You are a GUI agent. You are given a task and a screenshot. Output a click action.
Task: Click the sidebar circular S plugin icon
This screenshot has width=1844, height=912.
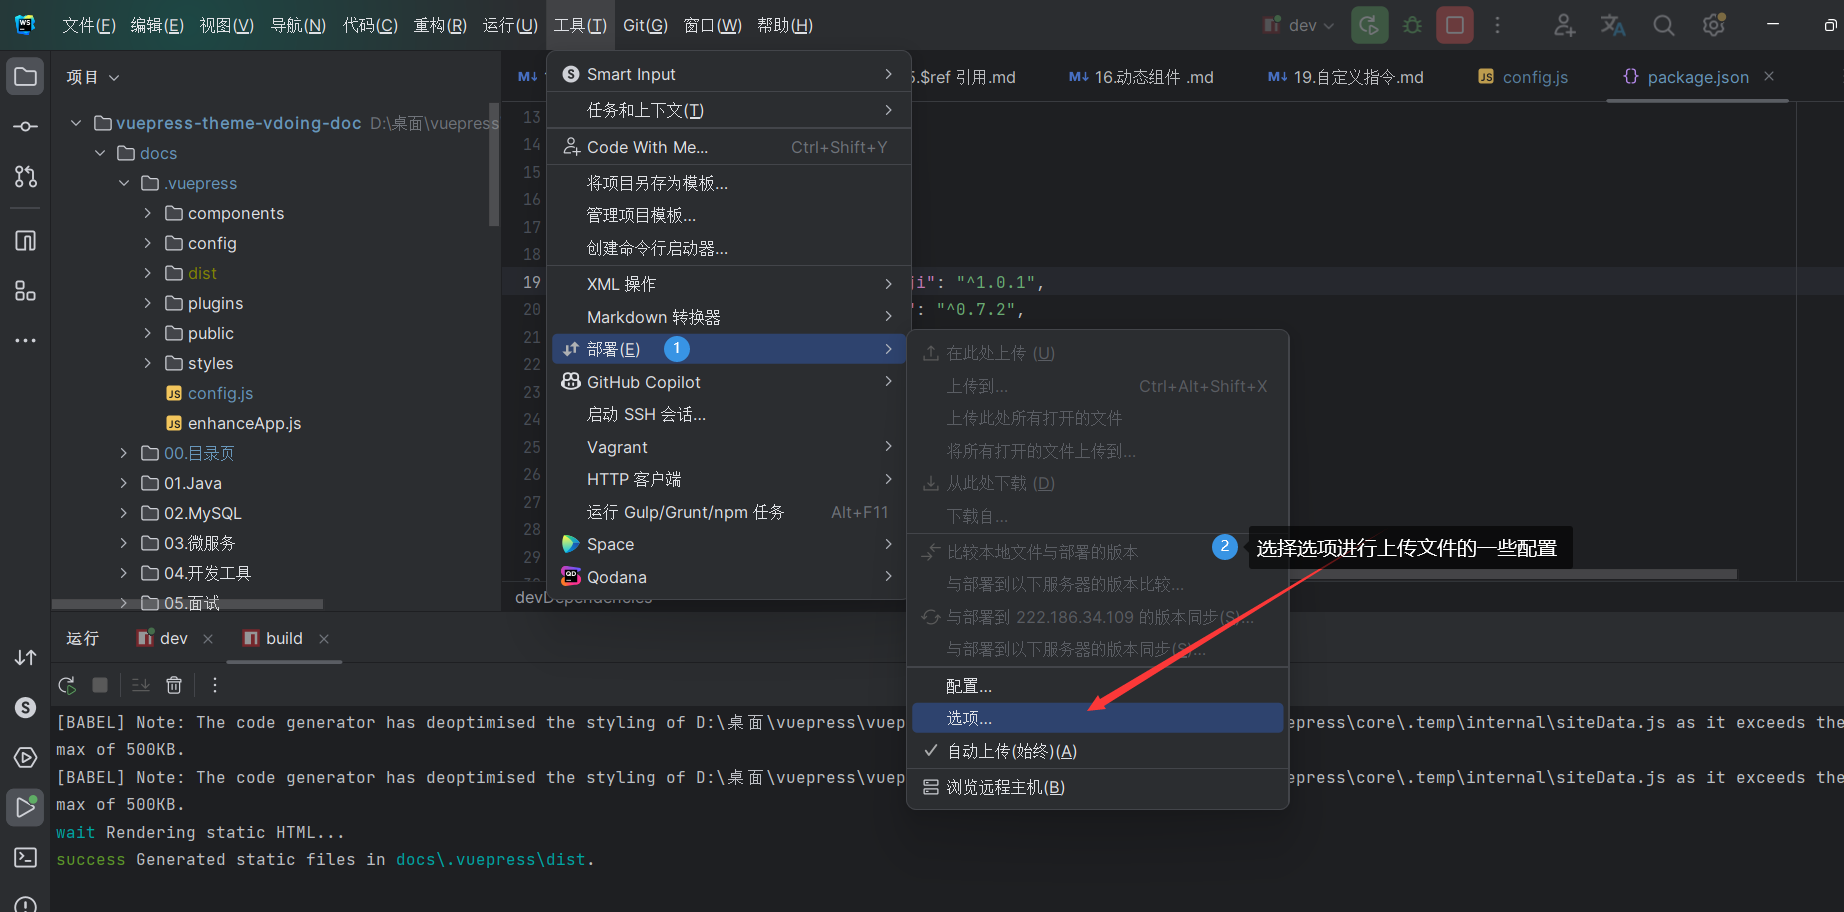[x=26, y=707]
